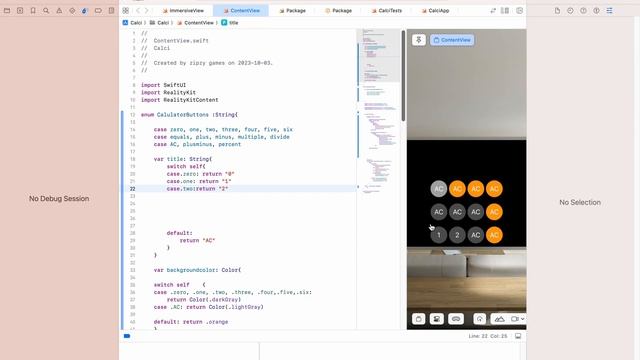Switch to the CalciTests tab
Image resolution: width=640 pixels, height=360 pixels.
(387, 11)
